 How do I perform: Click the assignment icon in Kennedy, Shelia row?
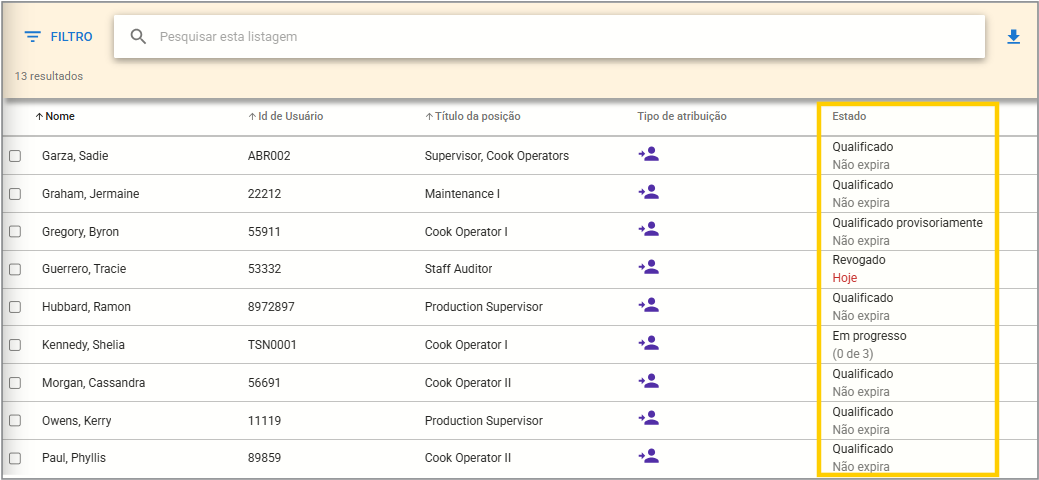[x=649, y=344]
